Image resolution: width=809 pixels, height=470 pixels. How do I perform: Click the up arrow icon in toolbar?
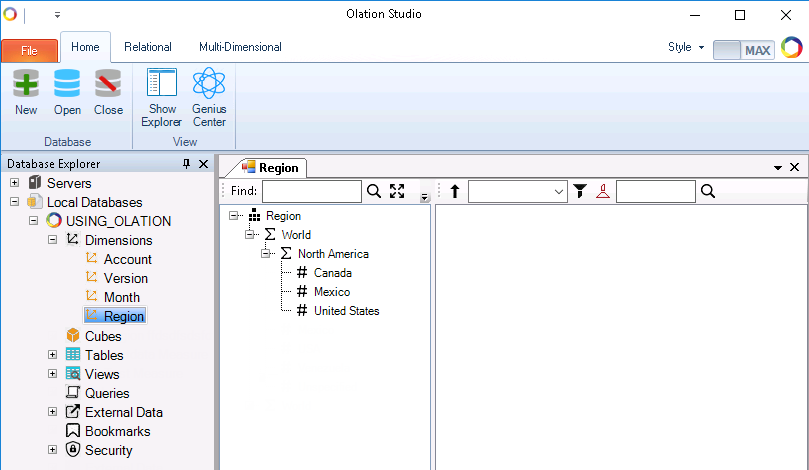click(455, 191)
